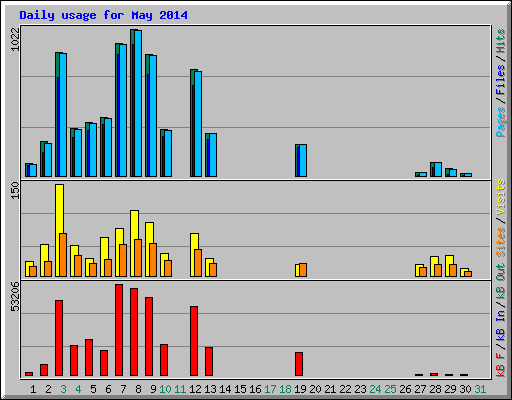Click the cyan pages bar above day 1
This screenshot has height=400, width=512.
pos(33,171)
